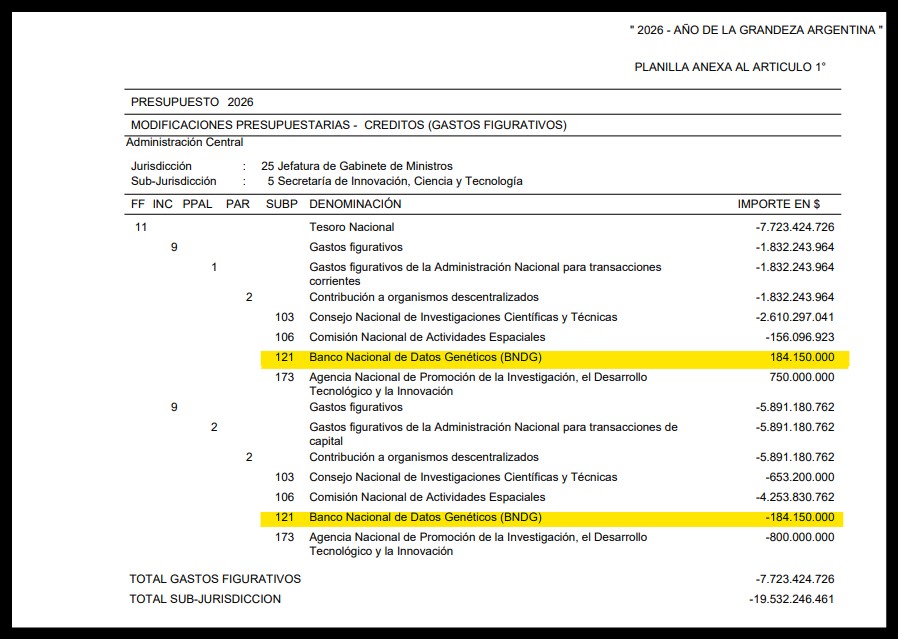Select '25 Jefatura de Gabinete de Ministros'
898x639 pixels.
pyautogui.click(x=357, y=166)
